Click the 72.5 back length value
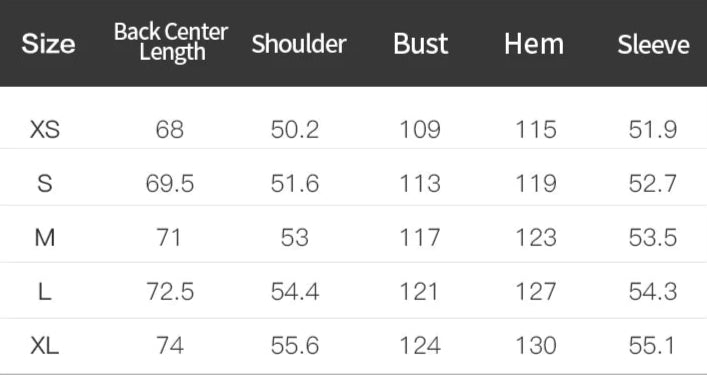Image resolution: width=707 pixels, height=375 pixels. [170, 292]
